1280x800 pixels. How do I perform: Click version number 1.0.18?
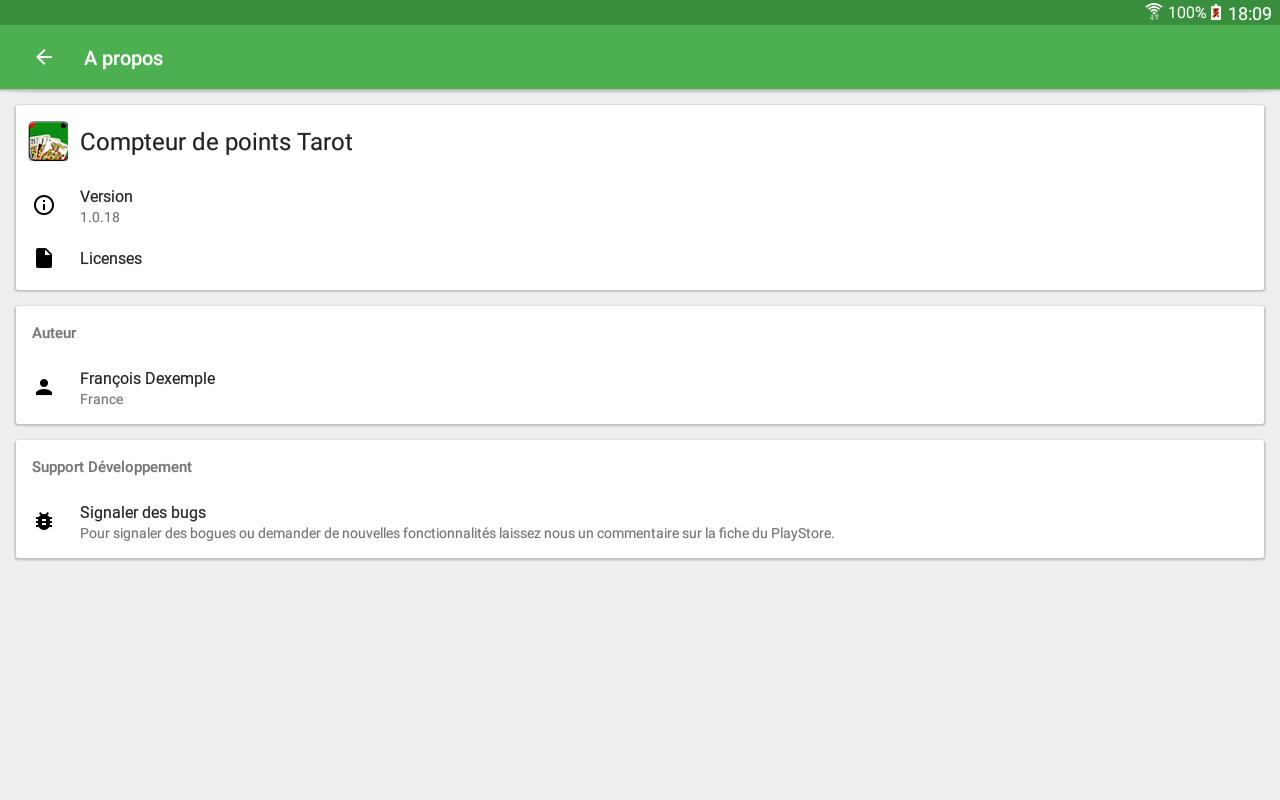[100, 217]
